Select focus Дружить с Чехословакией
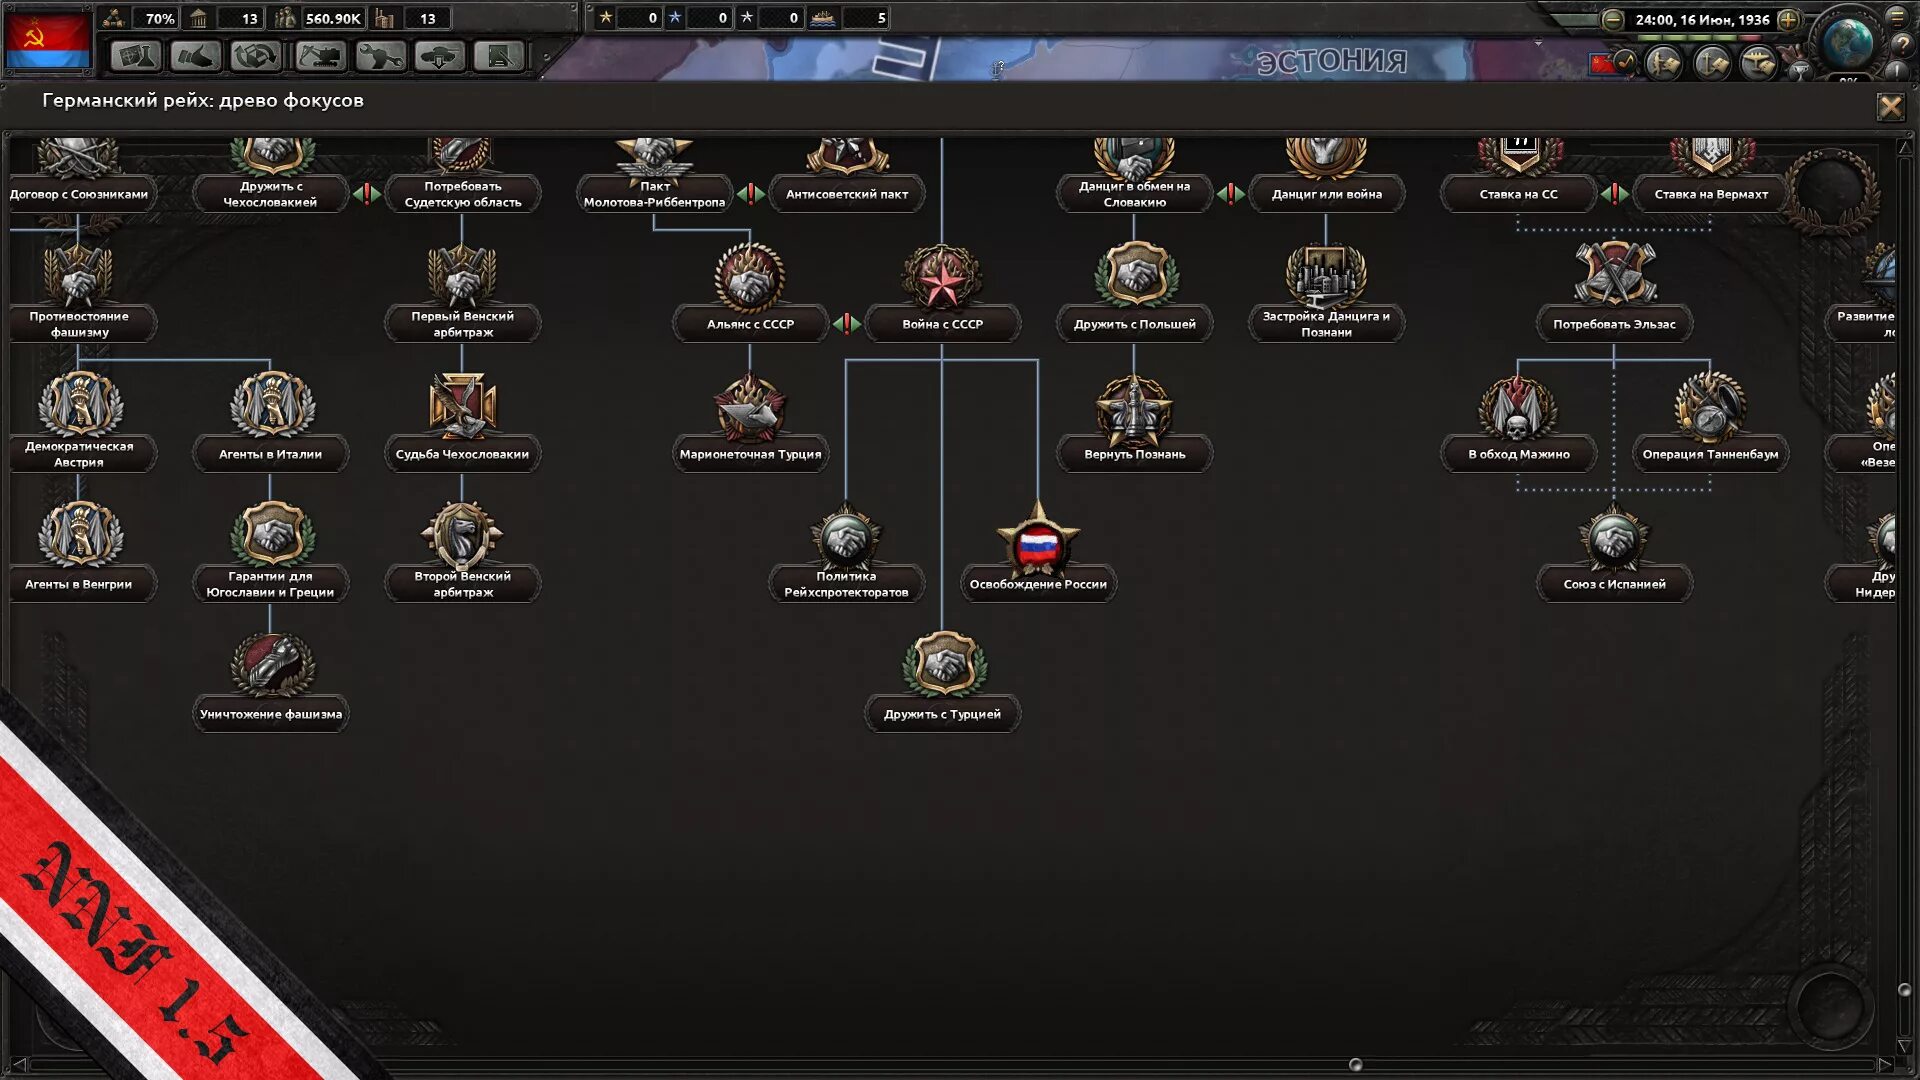Screen dimensions: 1920x1080 pos(271,194)
